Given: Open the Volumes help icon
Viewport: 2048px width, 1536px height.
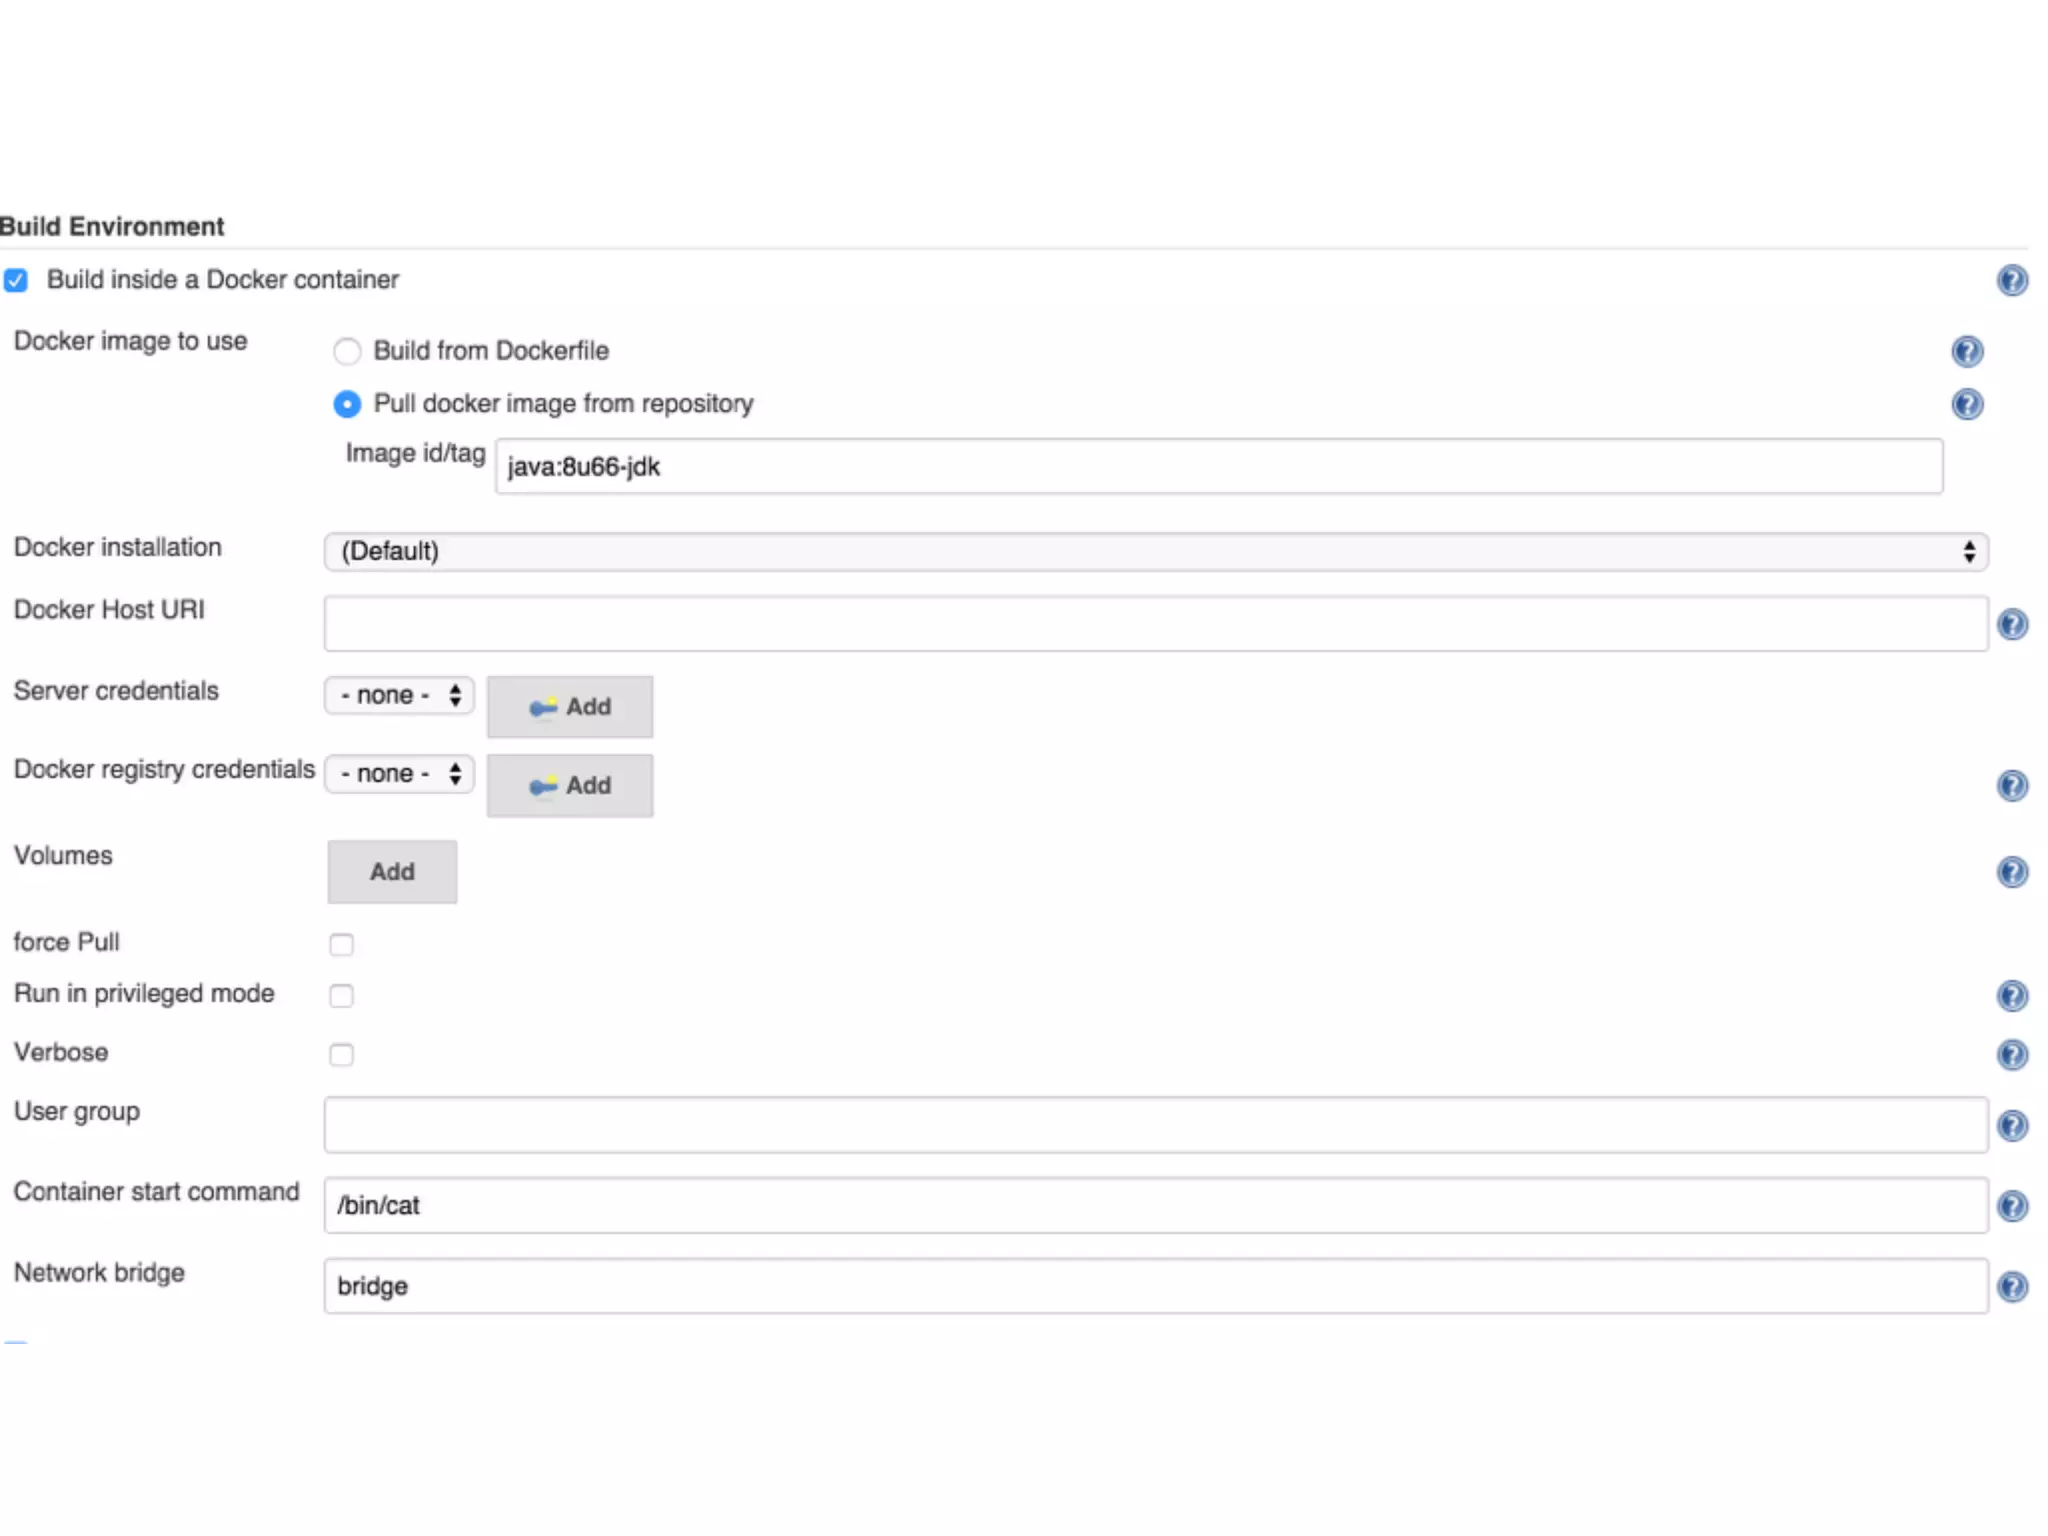Looking at the screenshot, I should coord(2011,872).
